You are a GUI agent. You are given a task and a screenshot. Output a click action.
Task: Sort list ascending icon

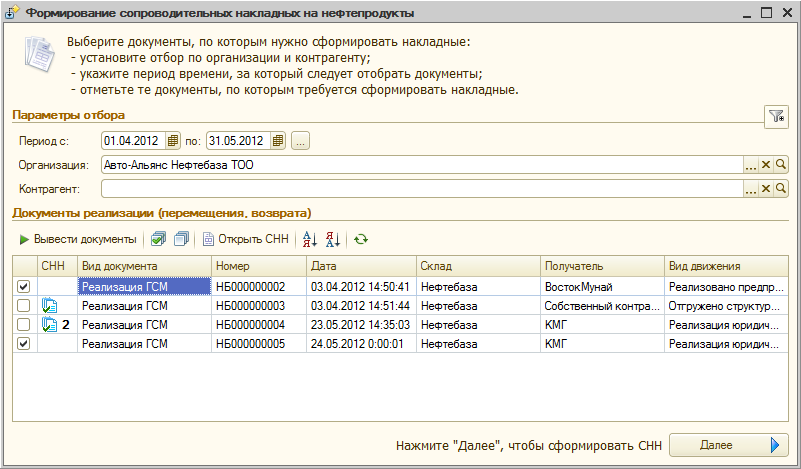pos(309,239)
